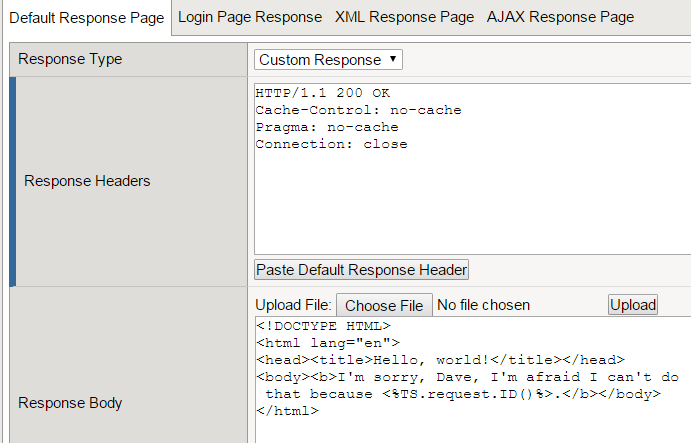691x443 pixels.
Task: Place cursor on Cache-Control: no-cache line
Action: coord(358,110)
